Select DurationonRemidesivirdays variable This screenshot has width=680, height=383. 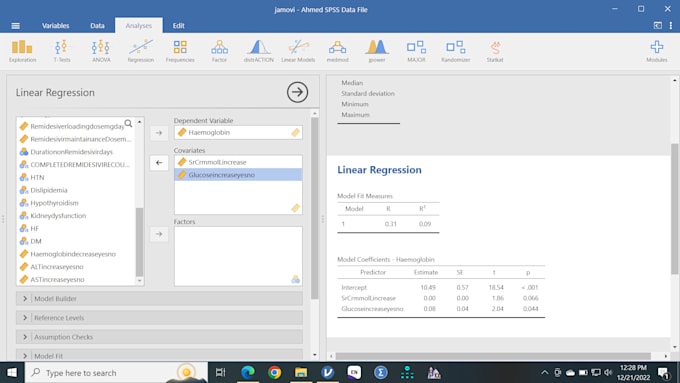[x=76, y=152]
